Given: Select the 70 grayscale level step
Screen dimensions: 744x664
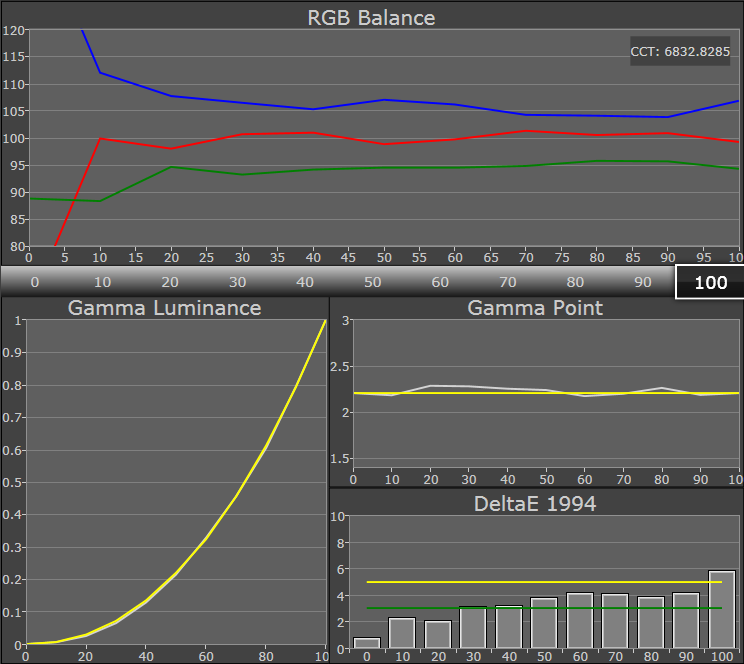Looking at the screenshot, I should pyautogui.click(x=508, y=282).
